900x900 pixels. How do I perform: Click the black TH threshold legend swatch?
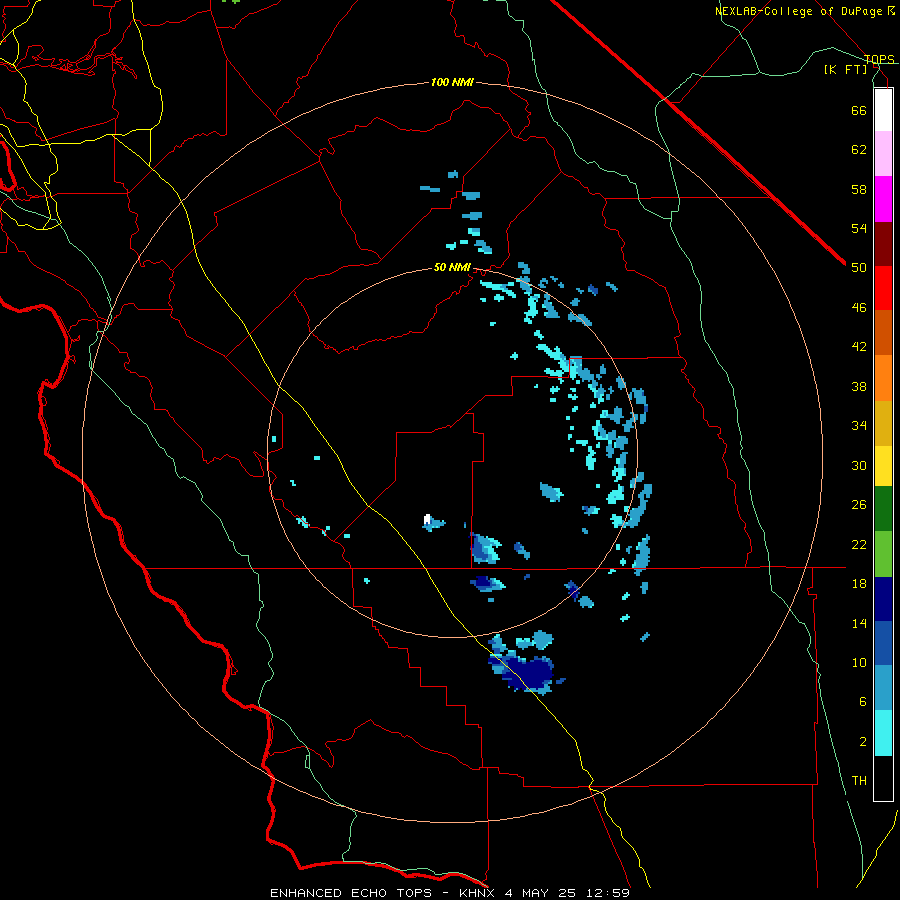point(883,778)
